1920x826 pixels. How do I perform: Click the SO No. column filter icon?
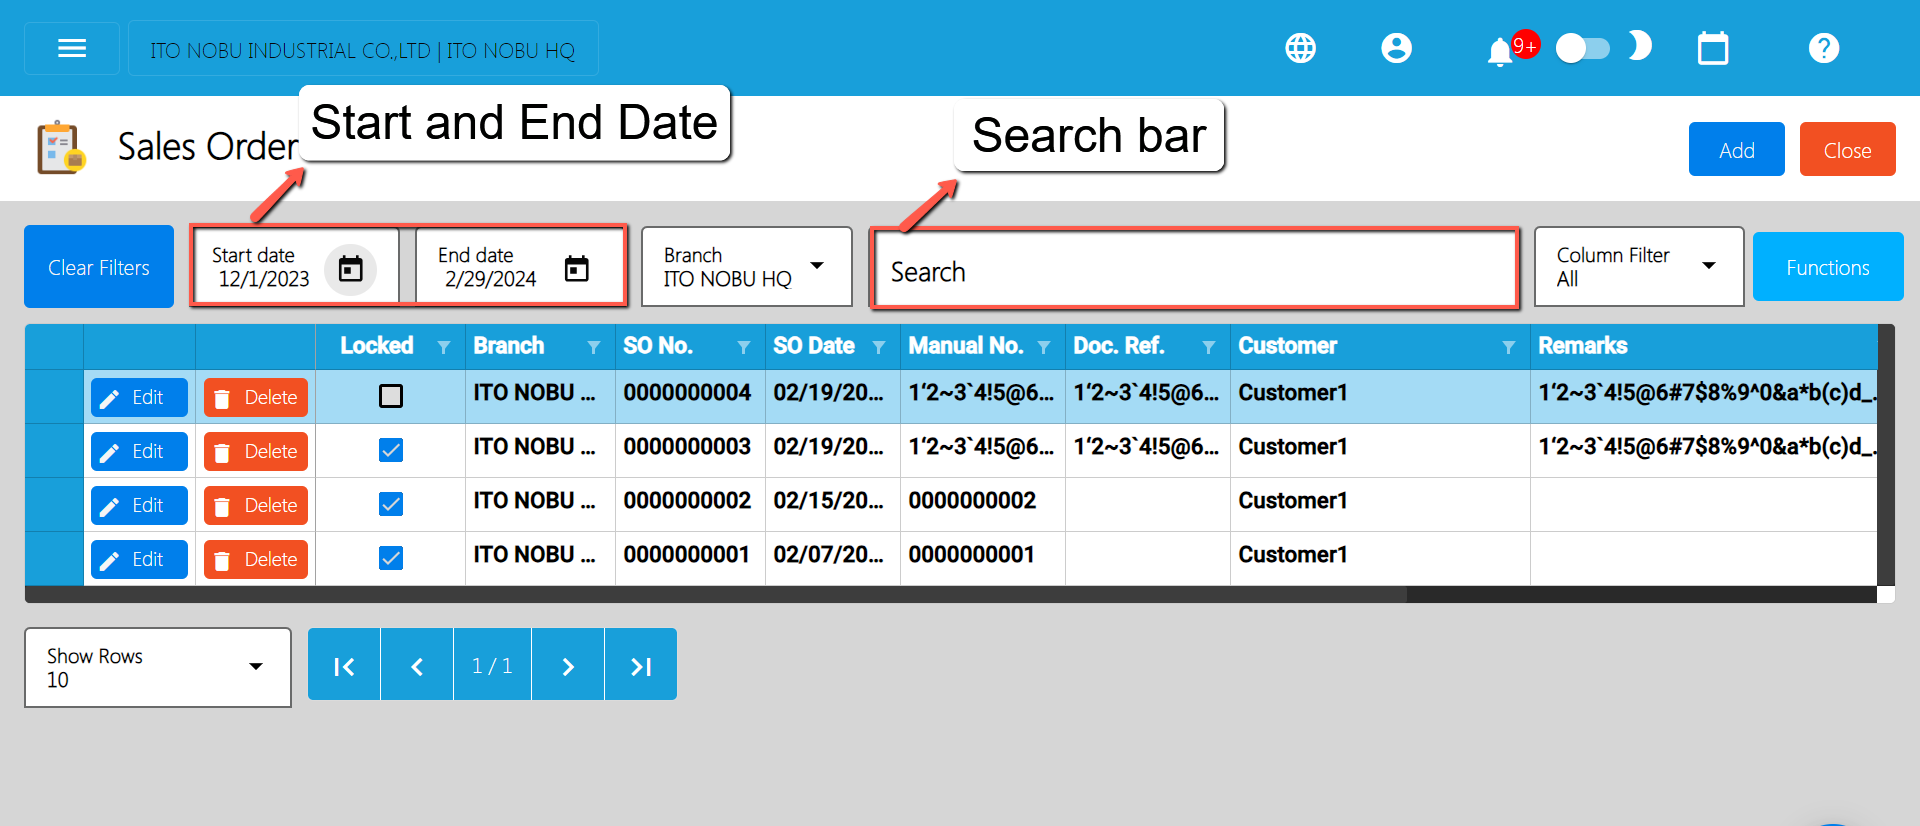(743, 347)
